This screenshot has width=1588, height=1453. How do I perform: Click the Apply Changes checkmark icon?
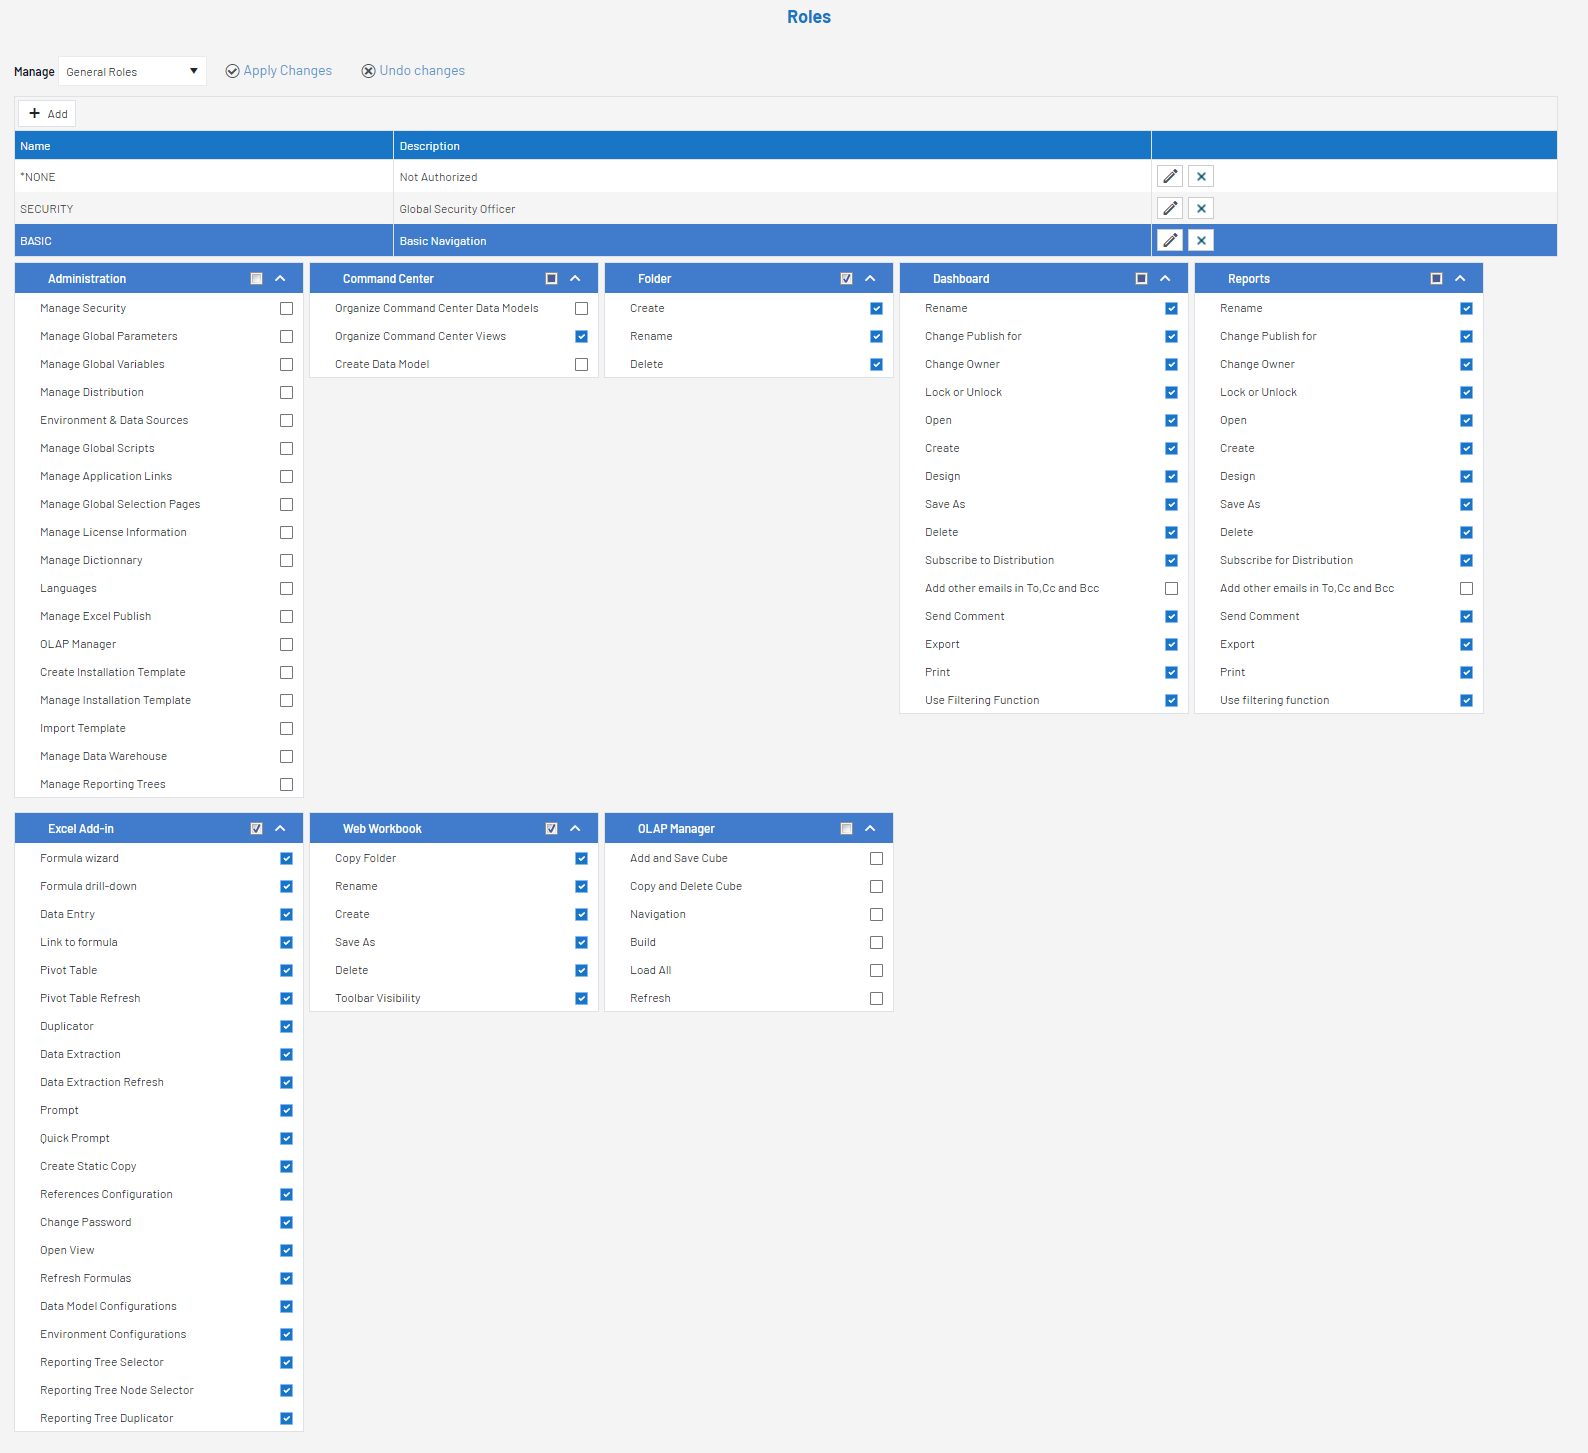coord(232,71)
